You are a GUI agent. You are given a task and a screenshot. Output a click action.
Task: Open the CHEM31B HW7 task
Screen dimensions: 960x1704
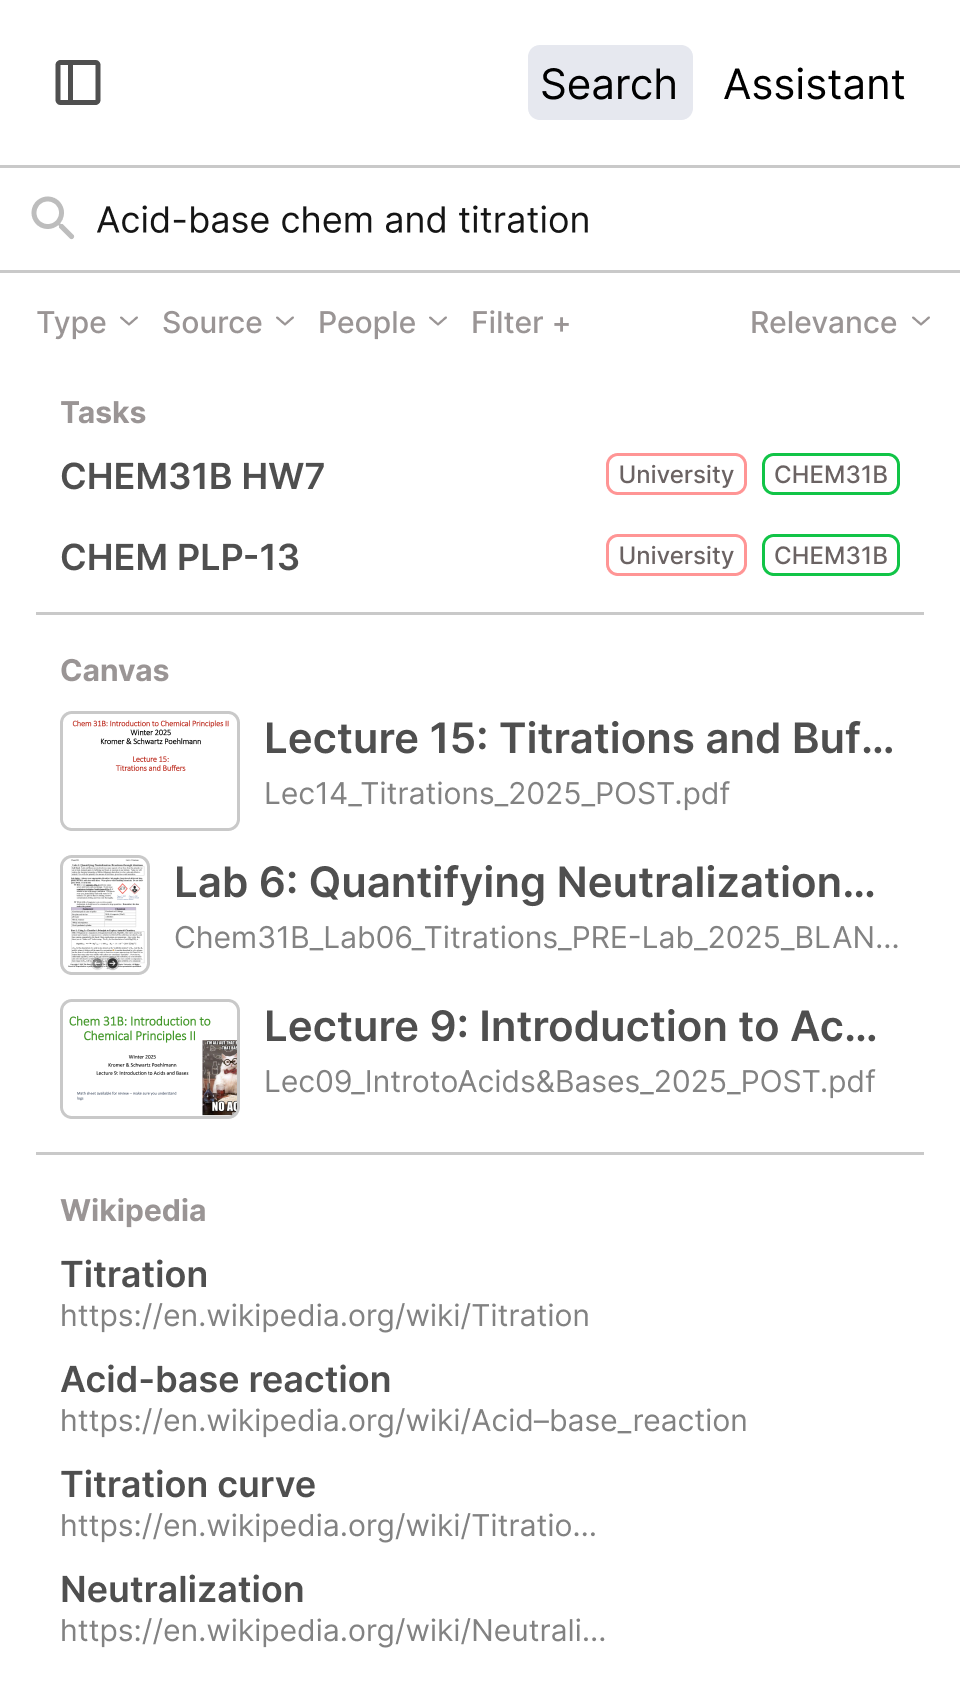[x=193, y=477]
